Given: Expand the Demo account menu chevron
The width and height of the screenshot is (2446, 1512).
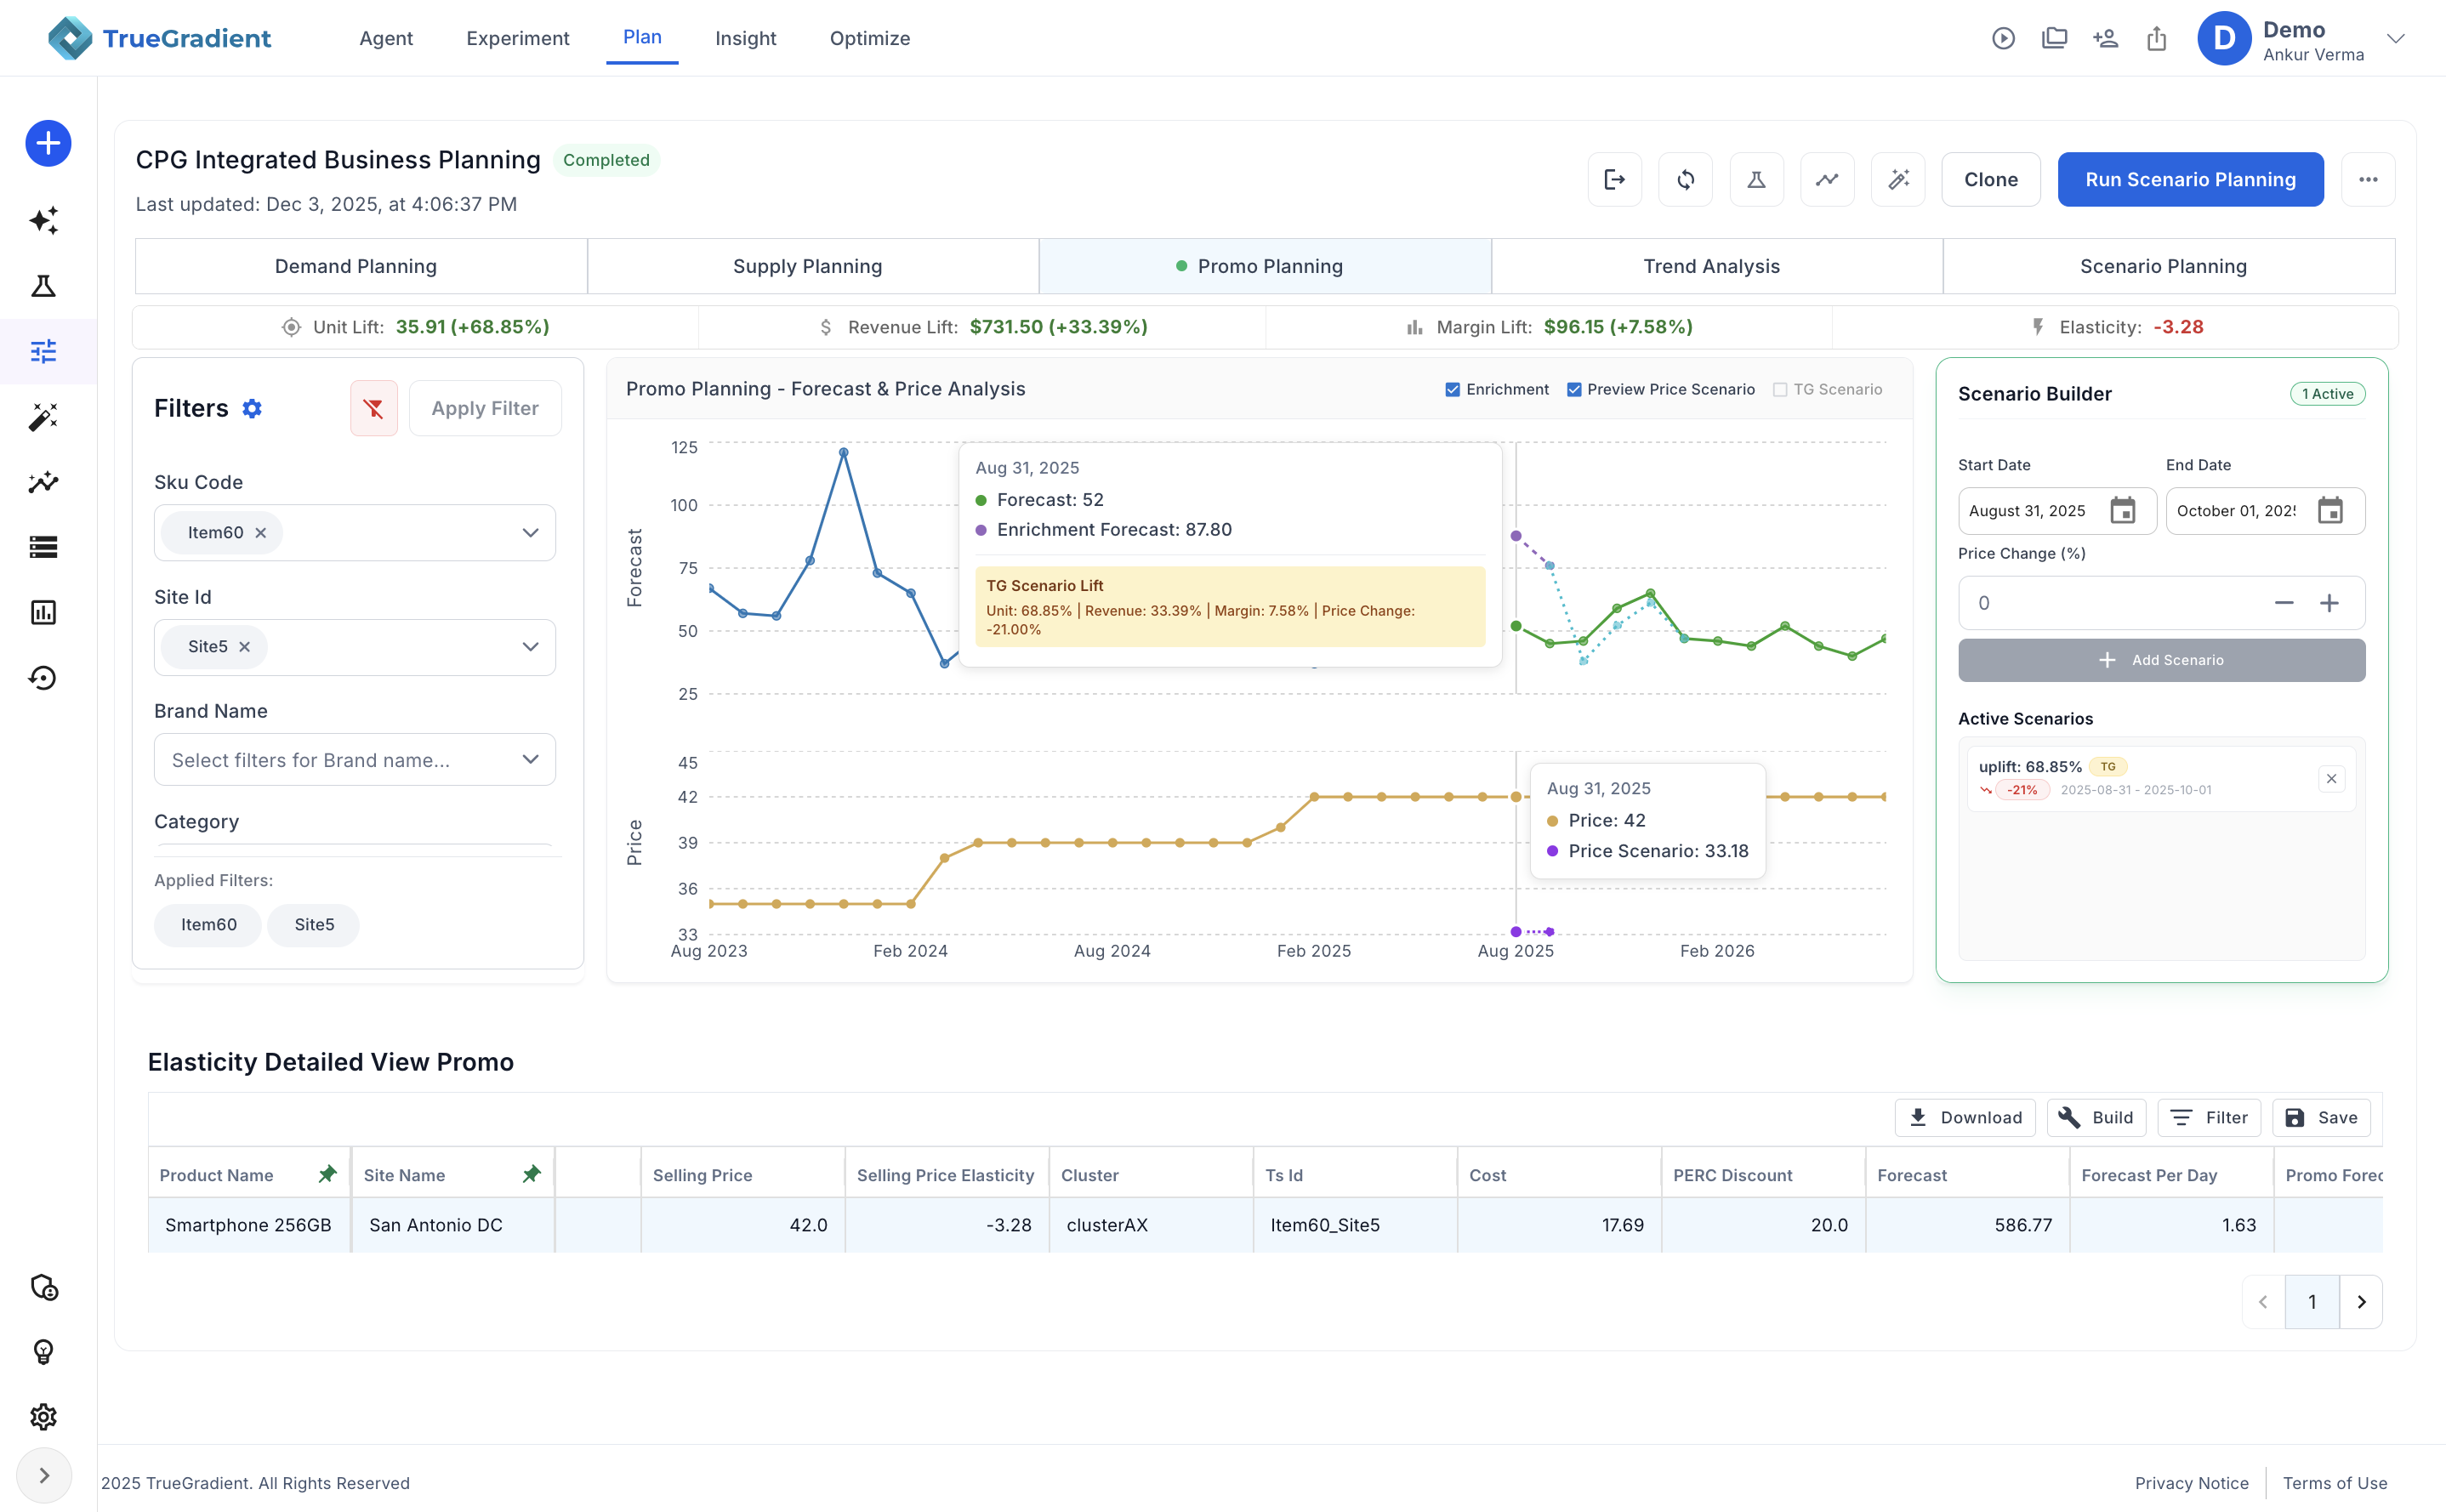Looking at the screenshot, I should pos(2395,39).
